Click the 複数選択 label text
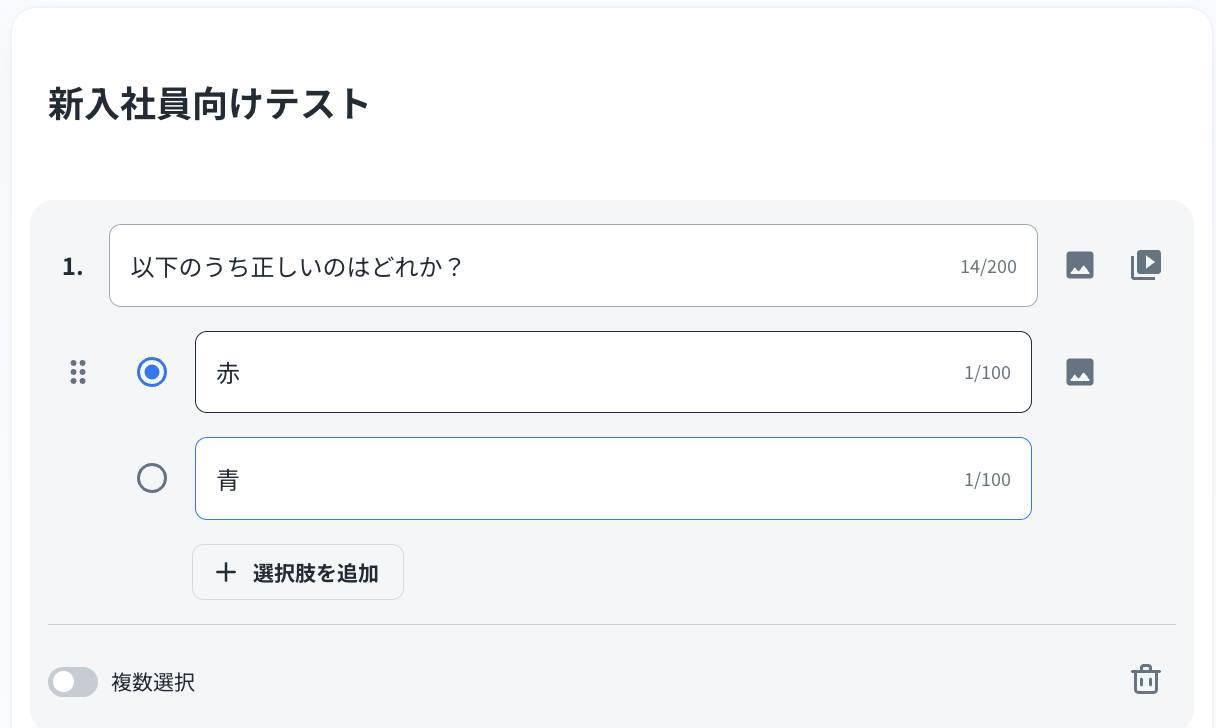 pos(153,683)
